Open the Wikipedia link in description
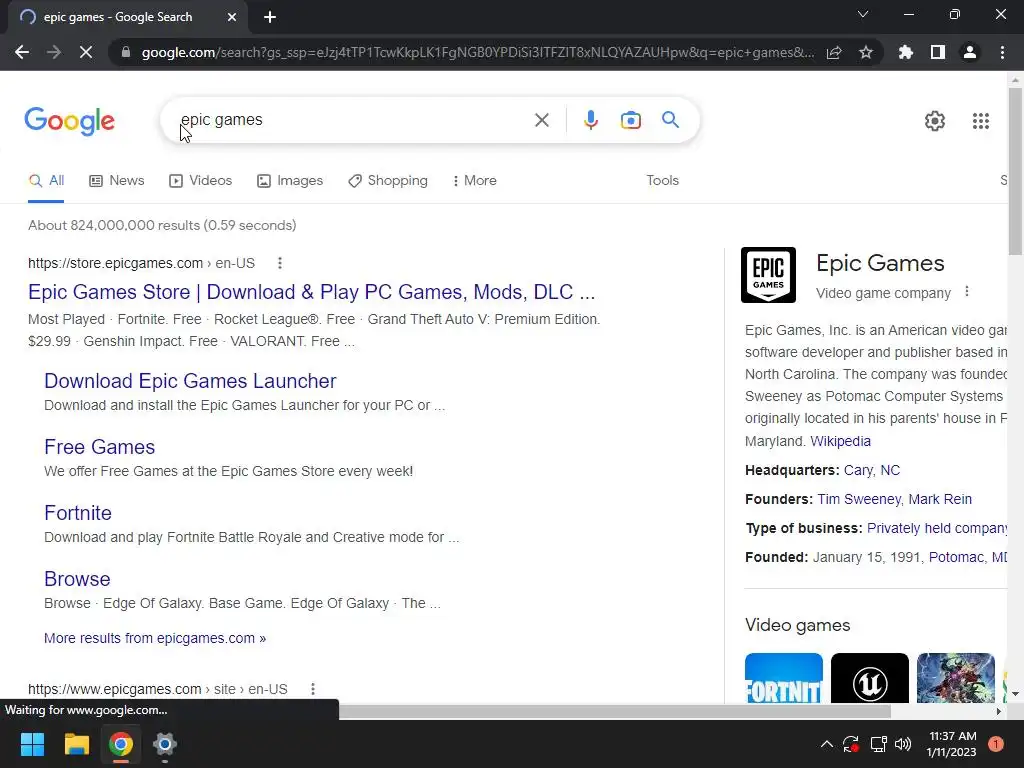This screenshot has width=1024, height=768. [840, 441]
